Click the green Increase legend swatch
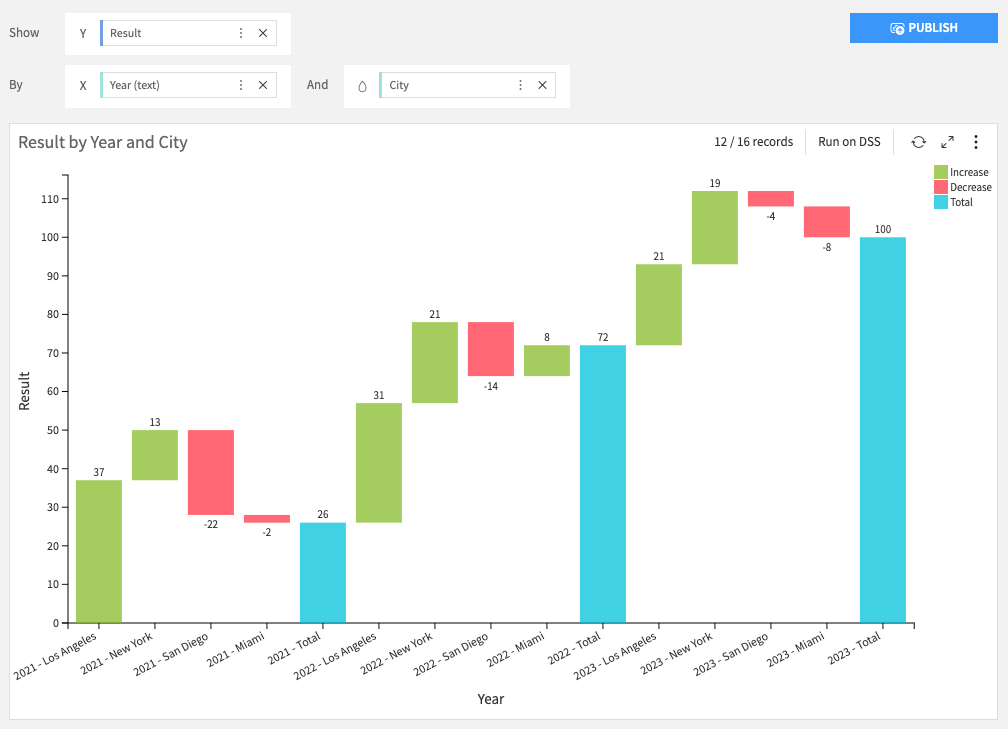 940,172
